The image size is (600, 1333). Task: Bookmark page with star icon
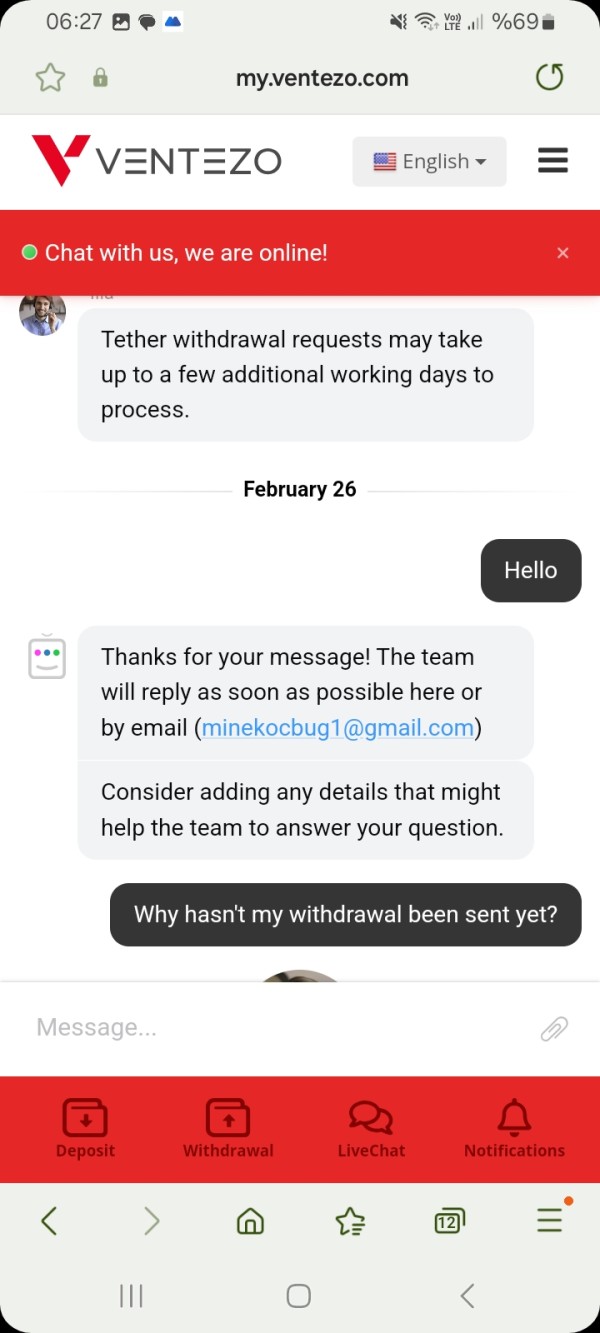point(50,77)
